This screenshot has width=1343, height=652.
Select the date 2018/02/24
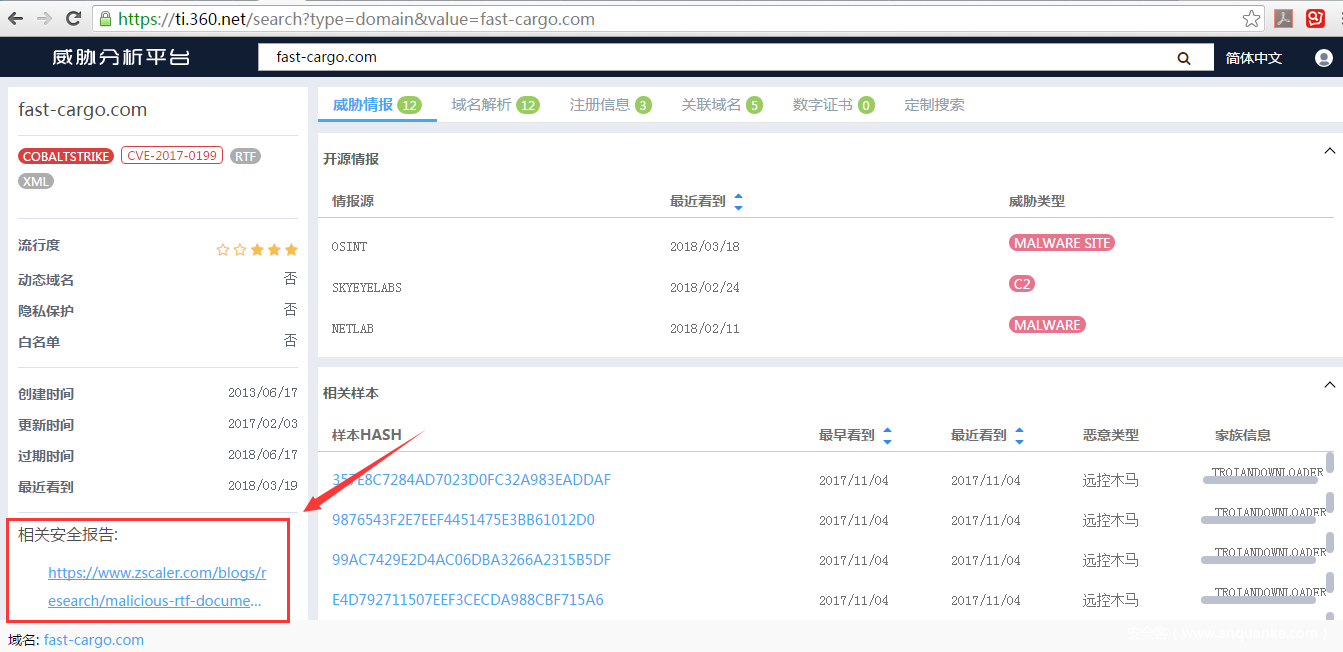(x=705, y=288)
